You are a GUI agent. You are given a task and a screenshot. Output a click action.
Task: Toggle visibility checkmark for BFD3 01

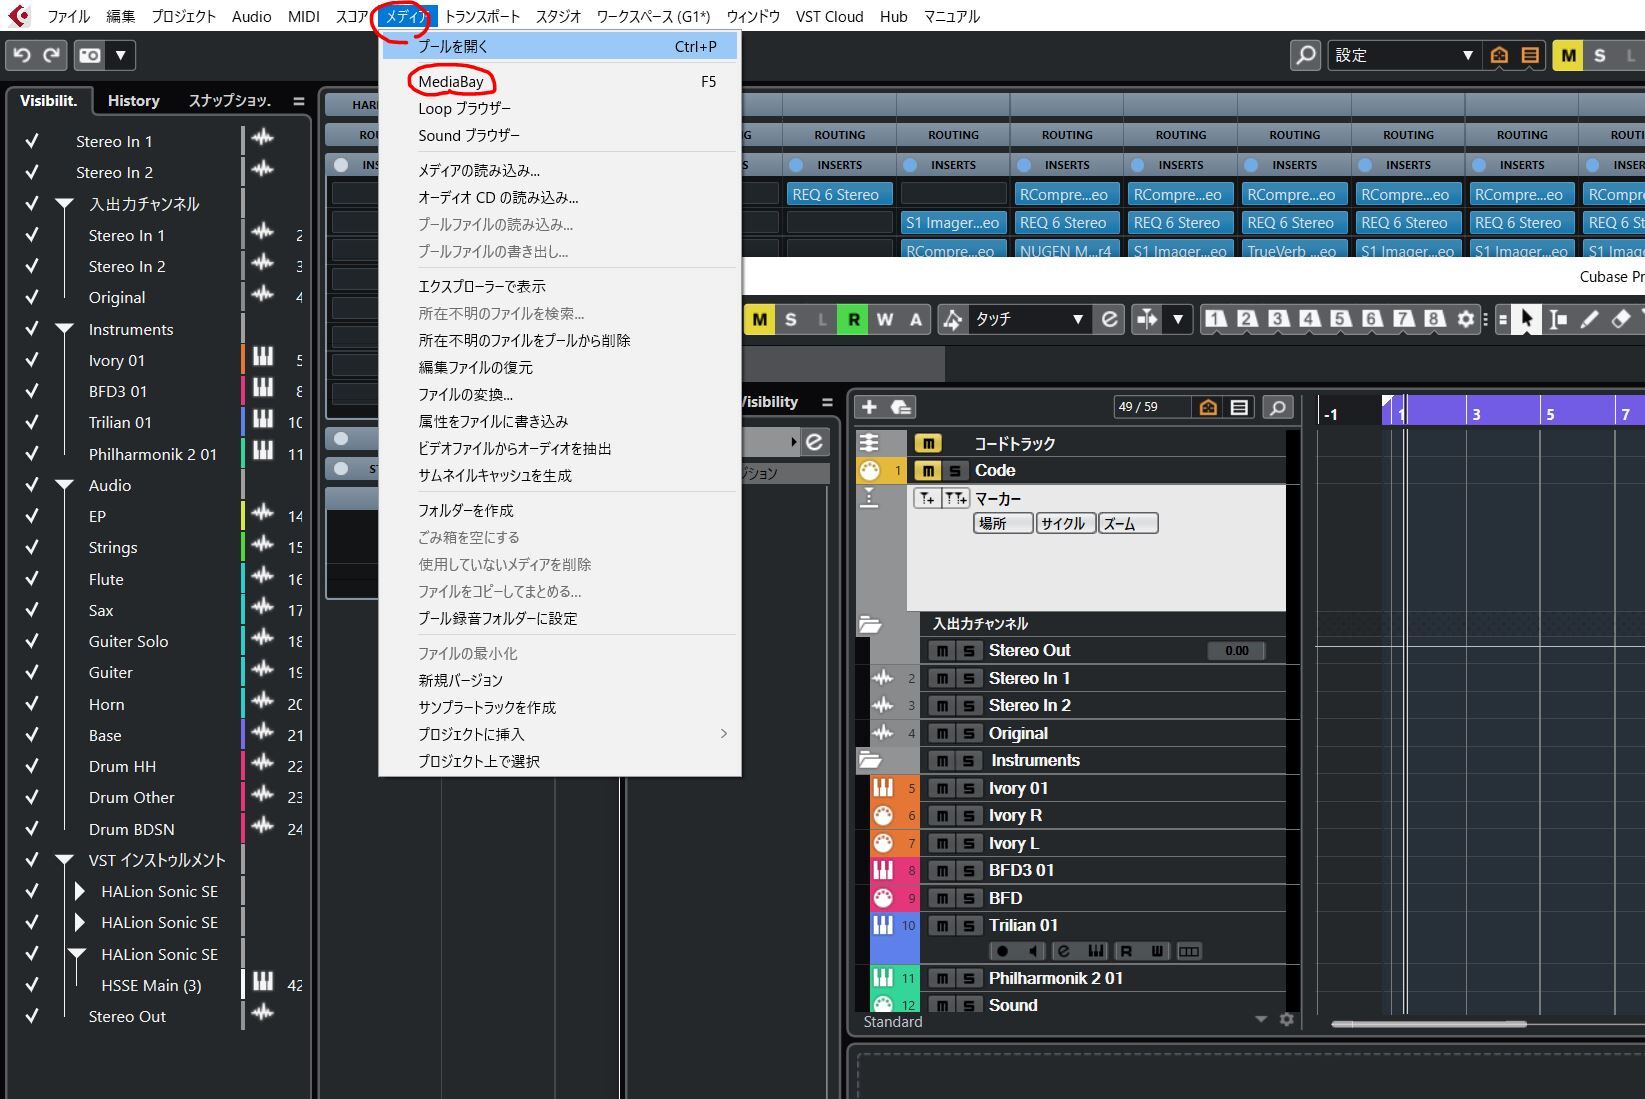pyautogui.click(x=32, y=391)
